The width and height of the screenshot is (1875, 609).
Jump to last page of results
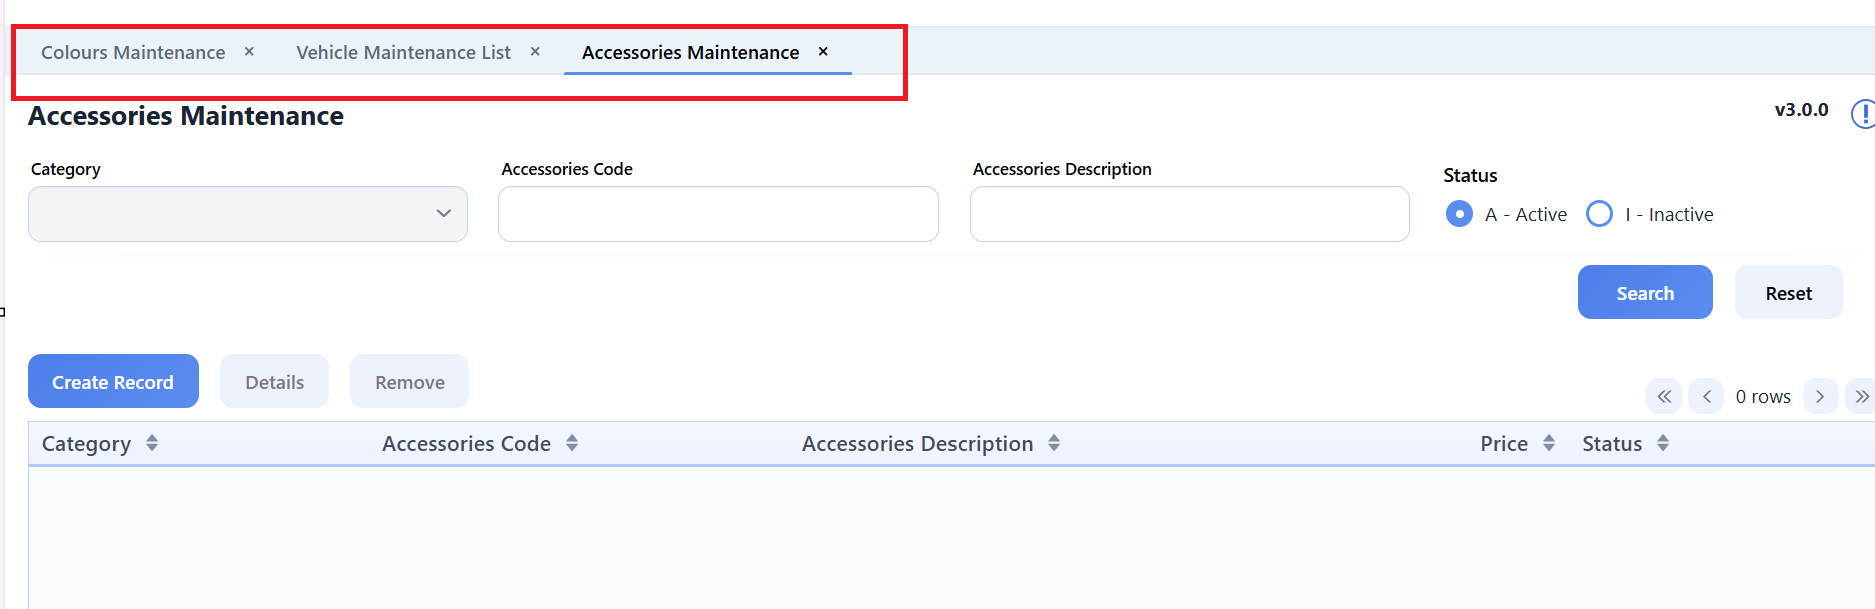click(x=1861, y=397)
